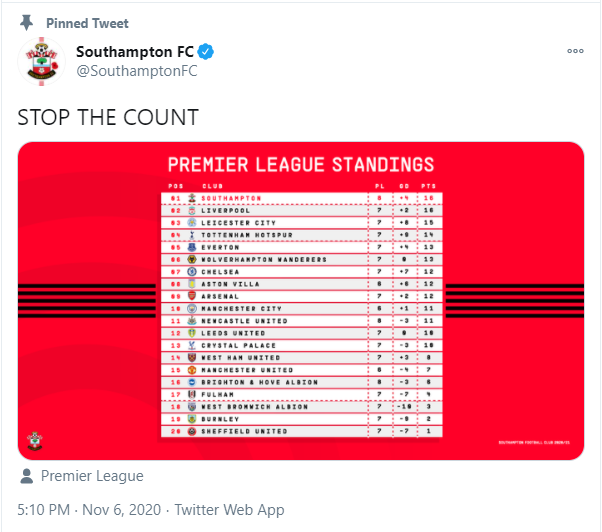602x532 pixels.
Task: Click the Liverpool crest in the standings
Action: coord(192,210)
